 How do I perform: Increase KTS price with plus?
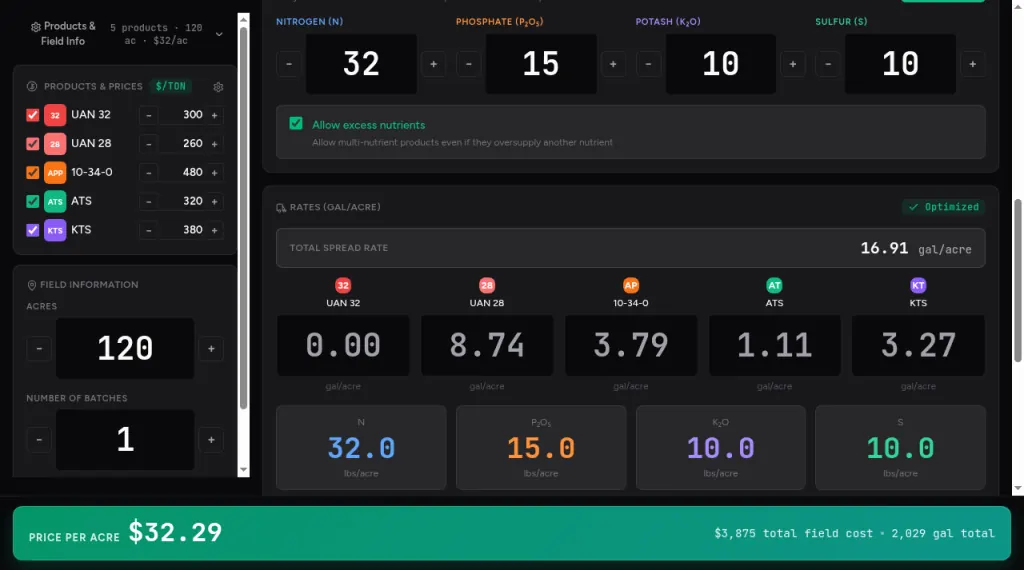(x=214, y=230)
